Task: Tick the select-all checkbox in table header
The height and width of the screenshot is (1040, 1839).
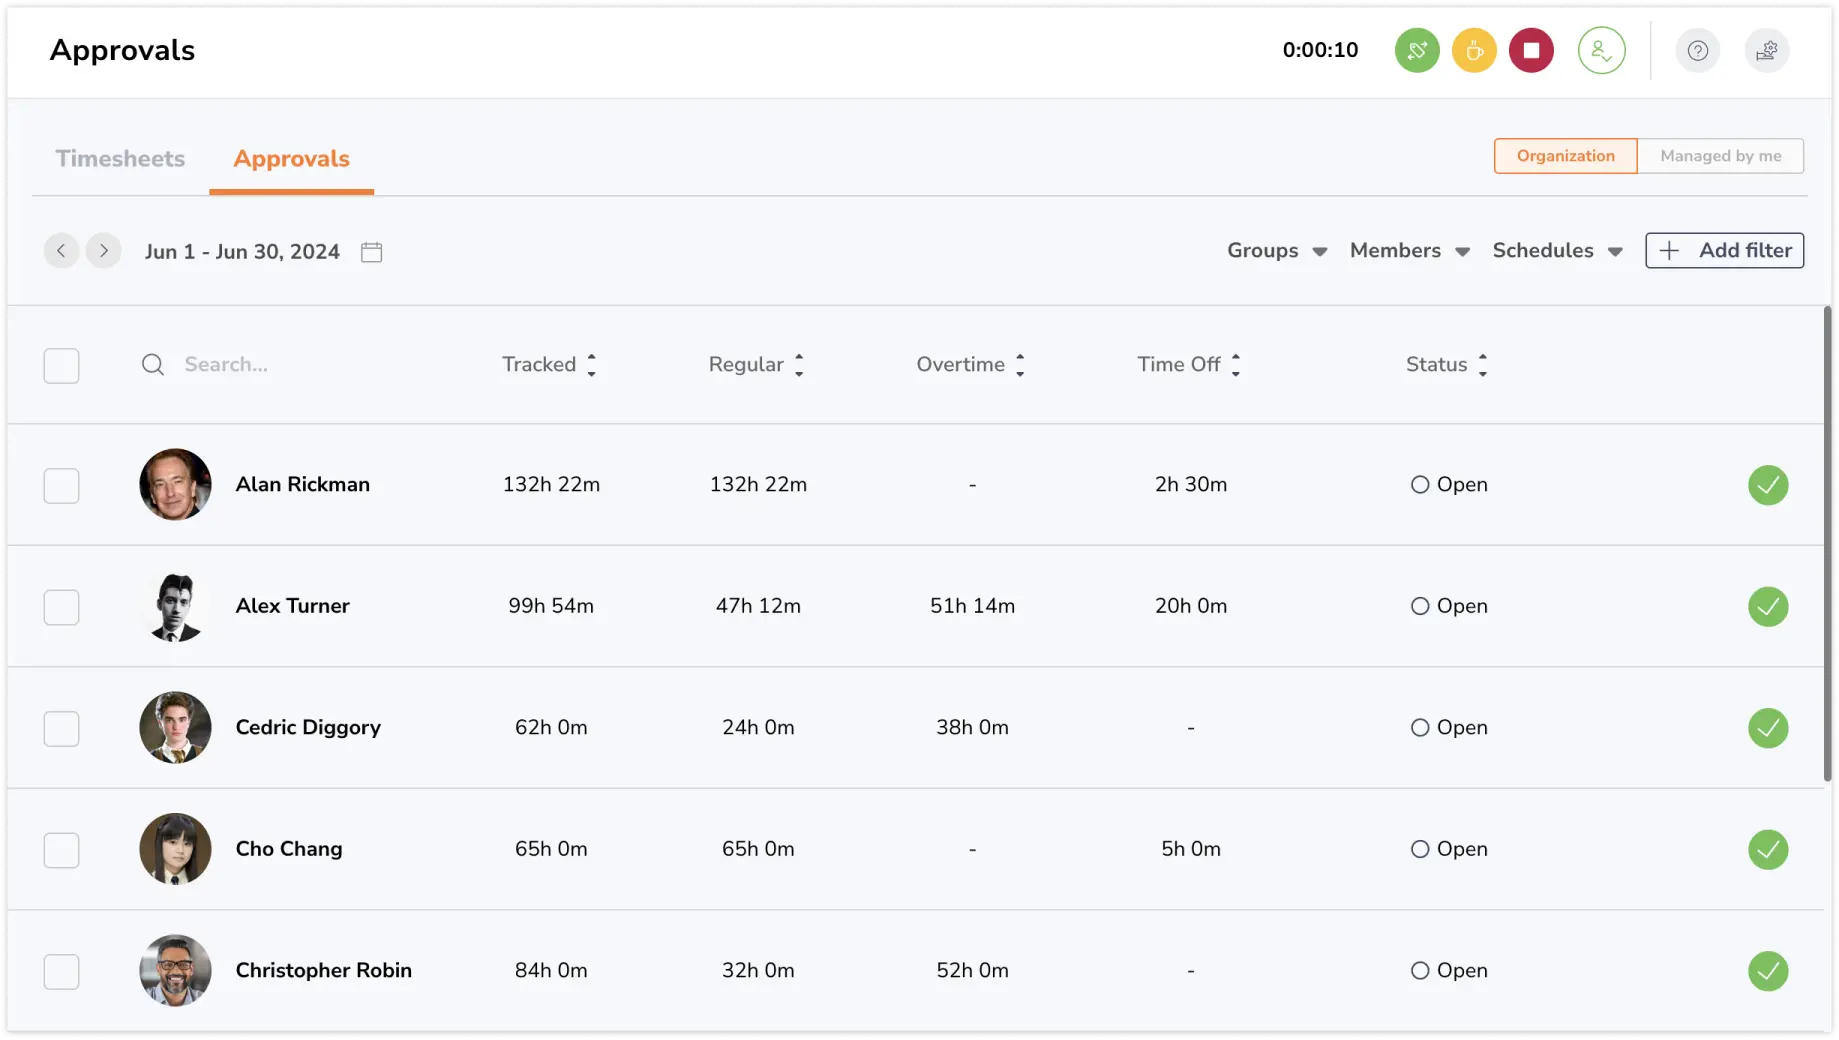Action: pos(61,365)
